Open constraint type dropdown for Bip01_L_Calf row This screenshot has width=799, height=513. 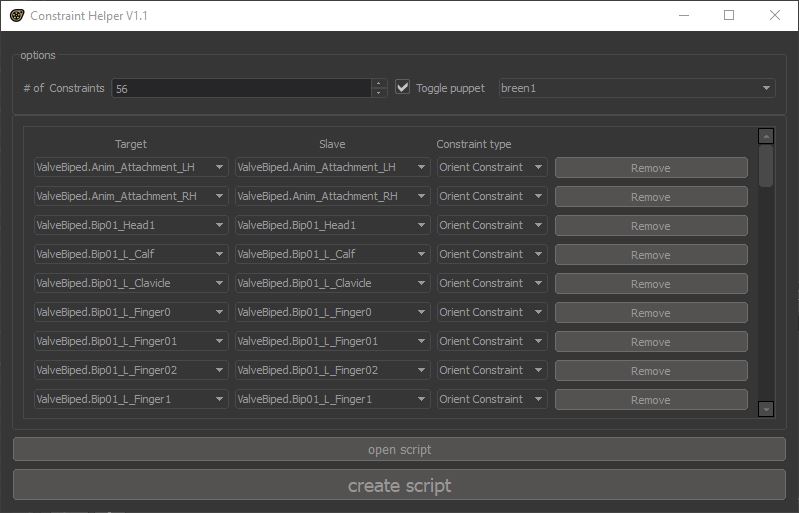[491, 254]
